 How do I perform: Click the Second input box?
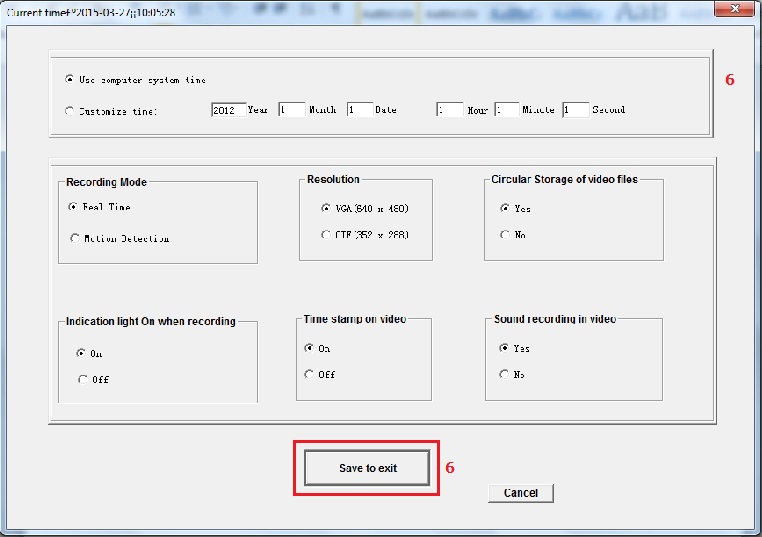(575, 110)
